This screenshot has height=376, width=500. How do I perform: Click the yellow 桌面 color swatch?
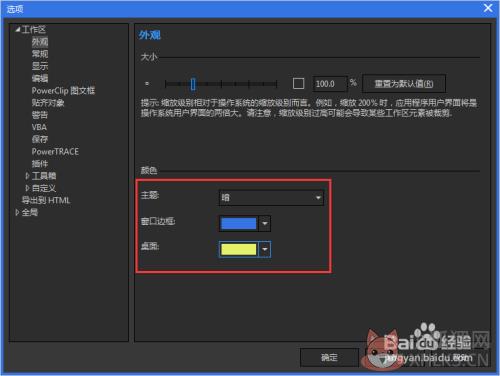pyautogui.click(x=239, y=249)
